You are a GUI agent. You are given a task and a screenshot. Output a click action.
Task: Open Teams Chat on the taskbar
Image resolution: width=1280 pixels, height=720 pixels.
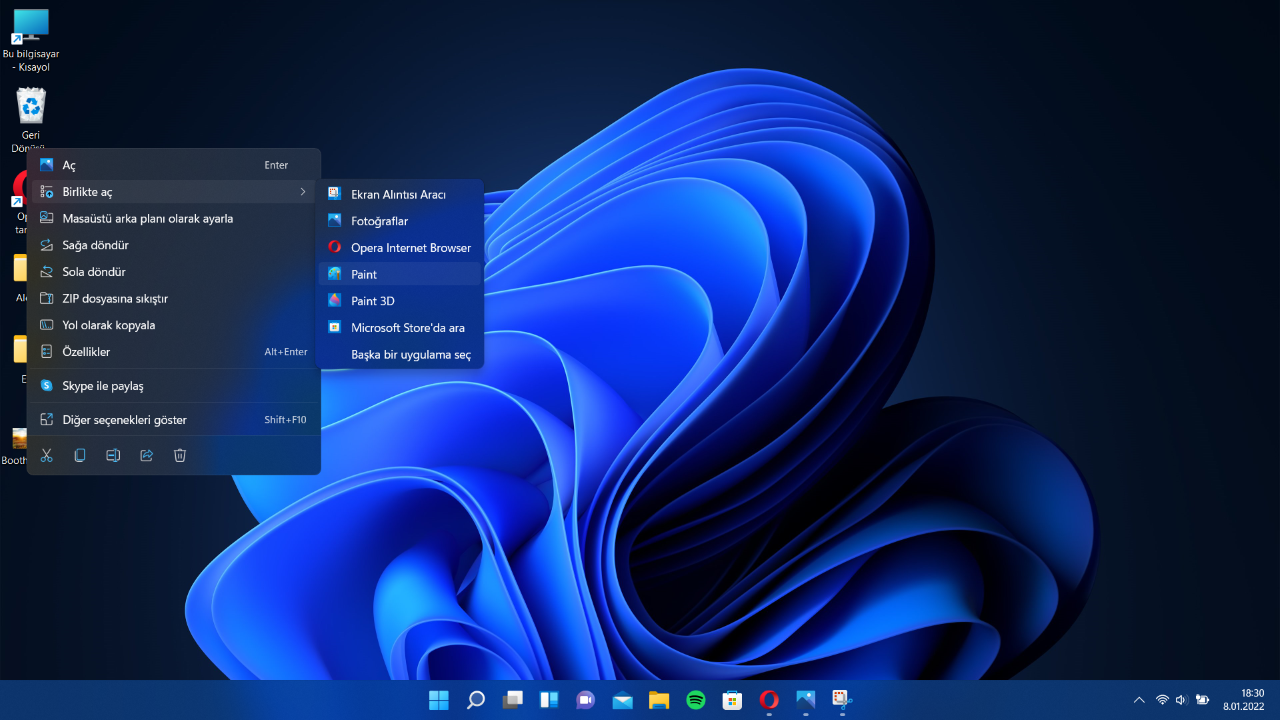586,700
